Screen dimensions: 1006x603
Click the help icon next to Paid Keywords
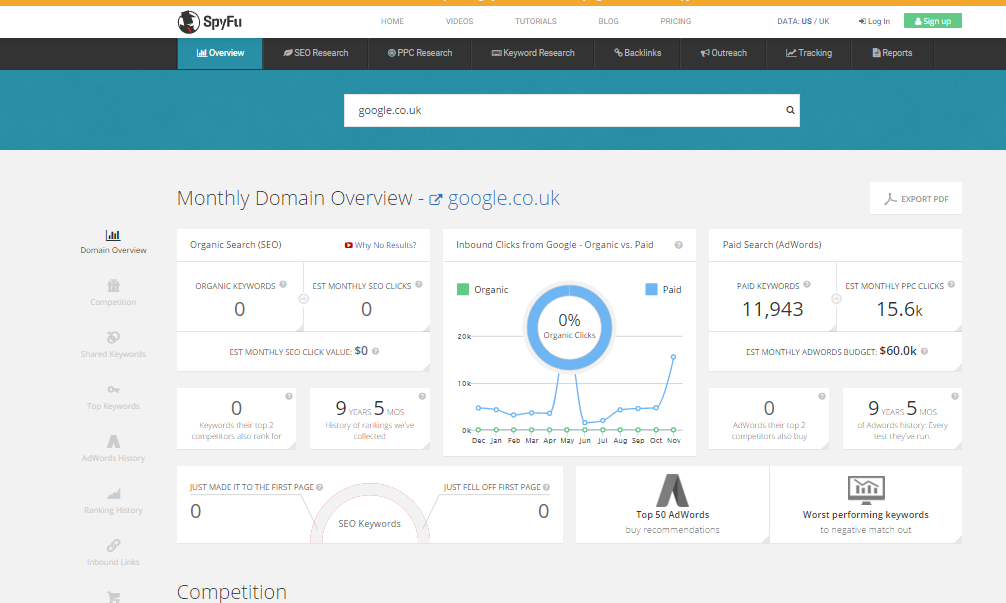click(807, 285)
